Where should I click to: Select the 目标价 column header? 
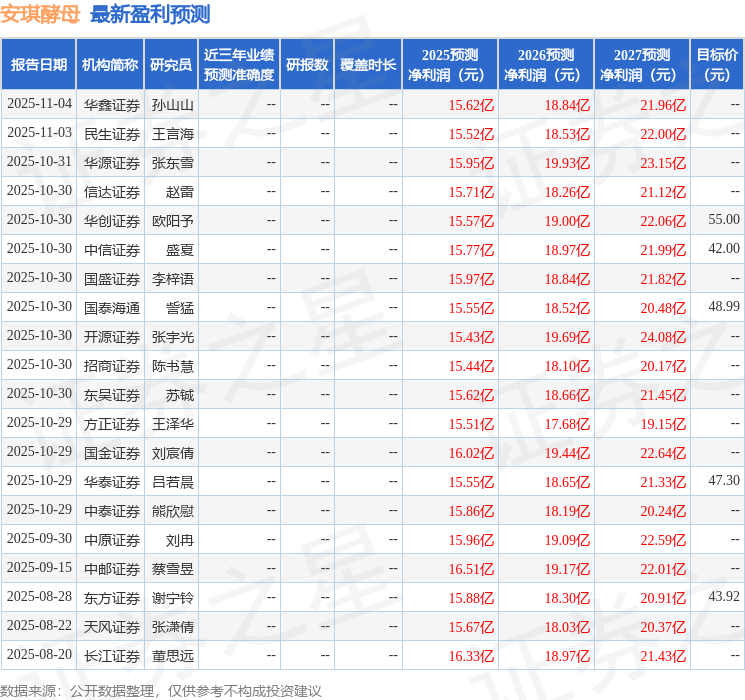(x=717, y=65)
